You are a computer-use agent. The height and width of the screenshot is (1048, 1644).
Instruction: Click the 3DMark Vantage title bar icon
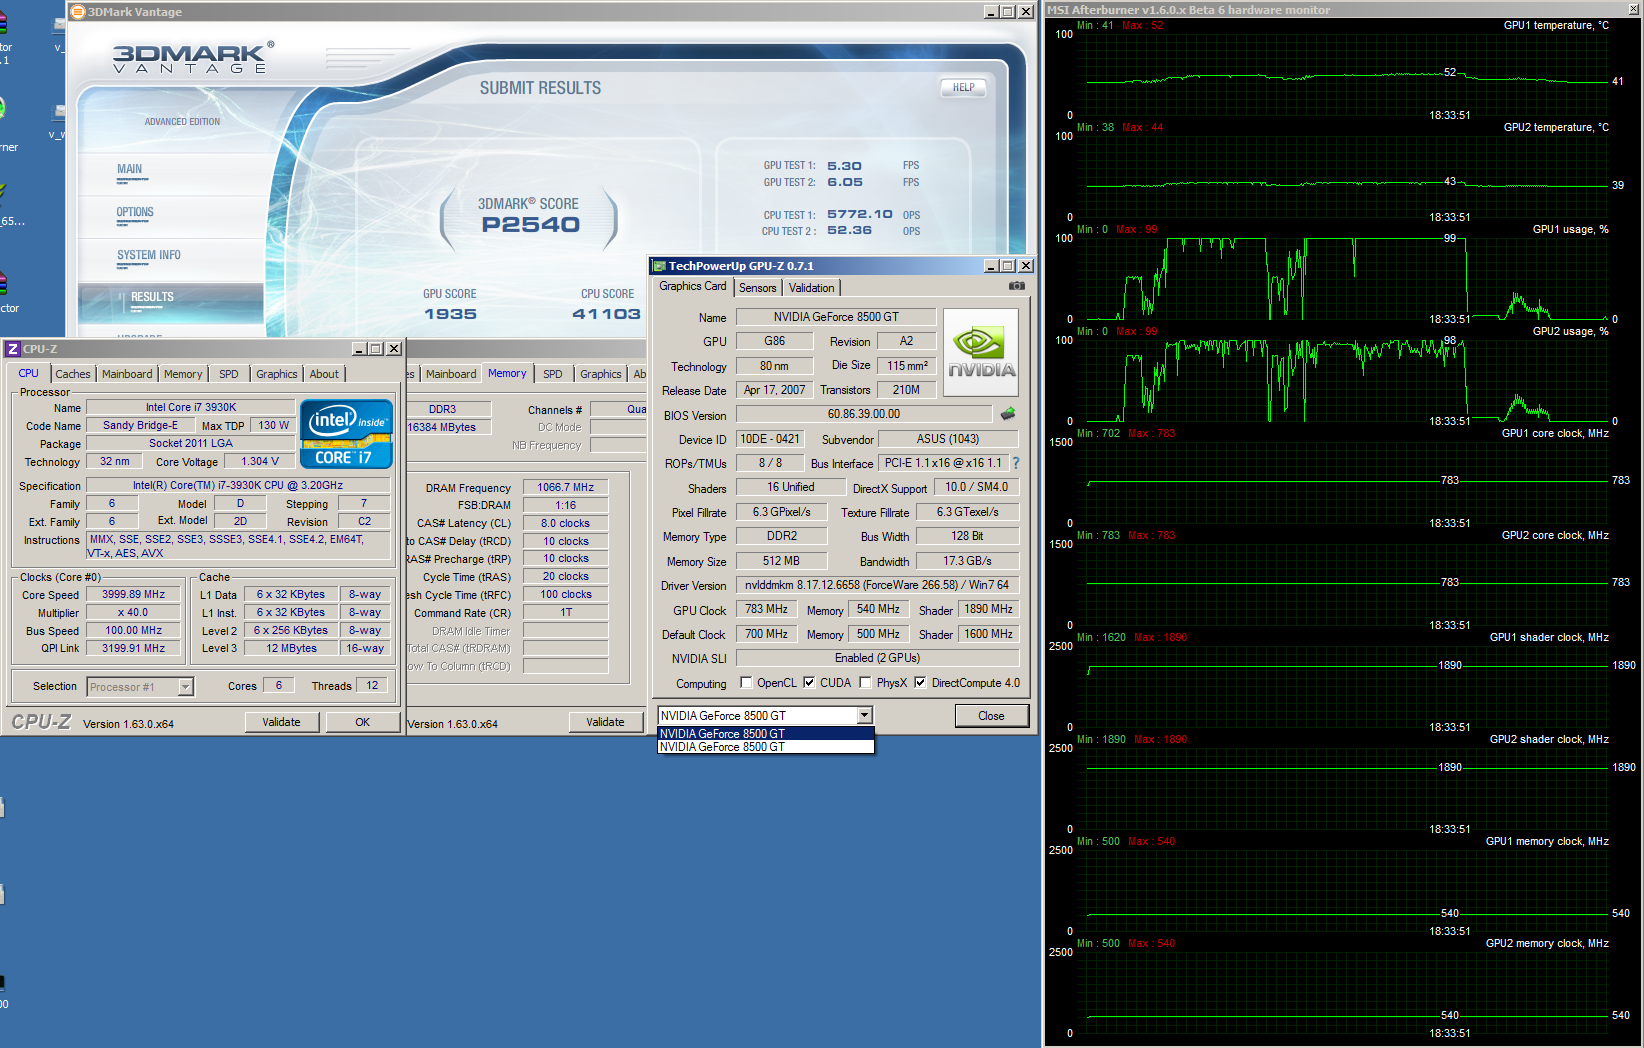pos(78,12)
